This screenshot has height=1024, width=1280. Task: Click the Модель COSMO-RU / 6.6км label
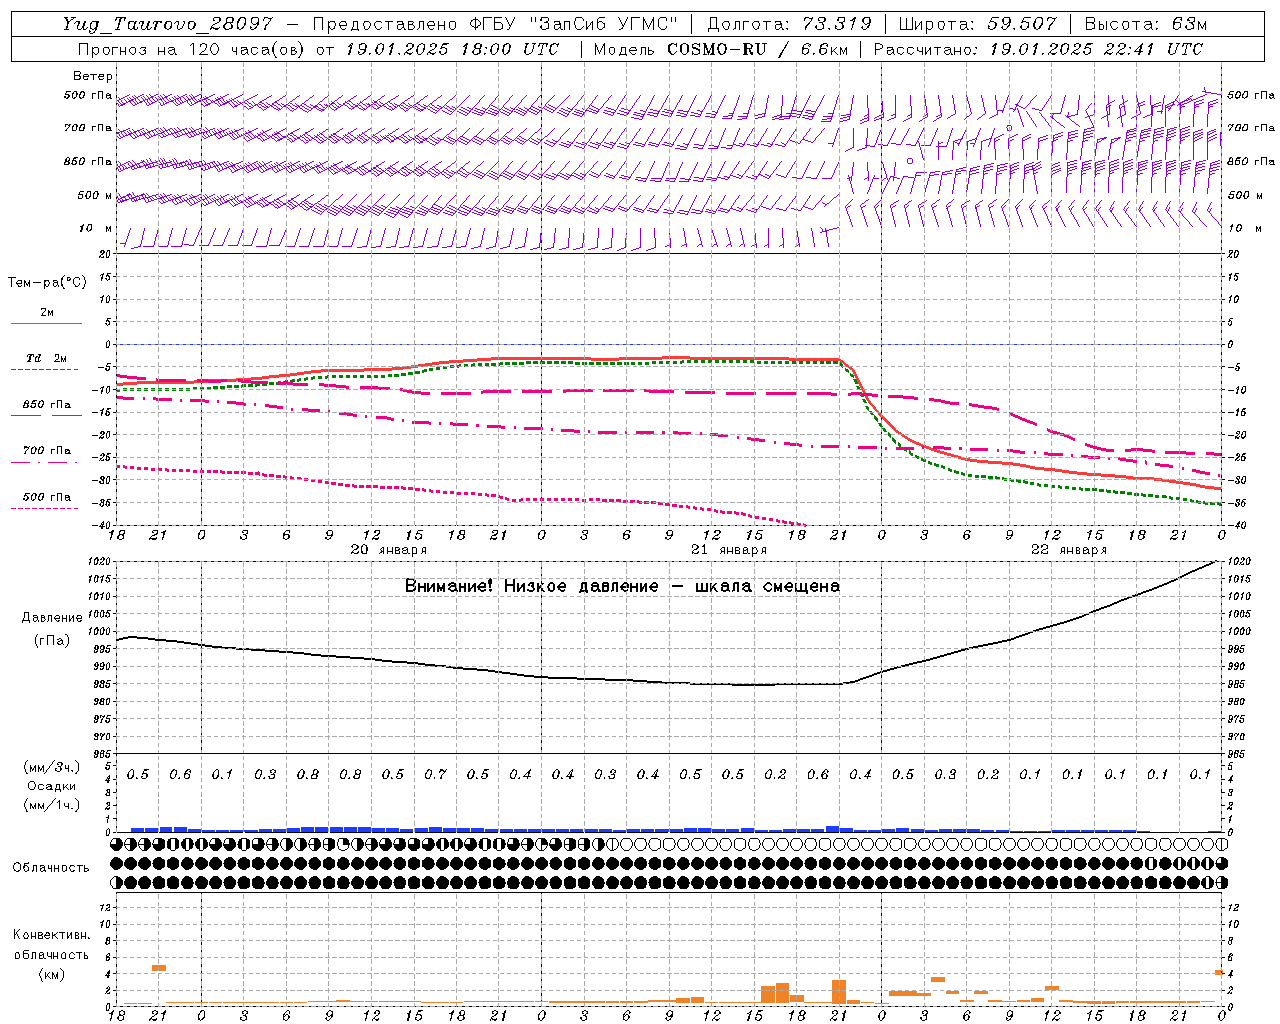coord(721,49)
